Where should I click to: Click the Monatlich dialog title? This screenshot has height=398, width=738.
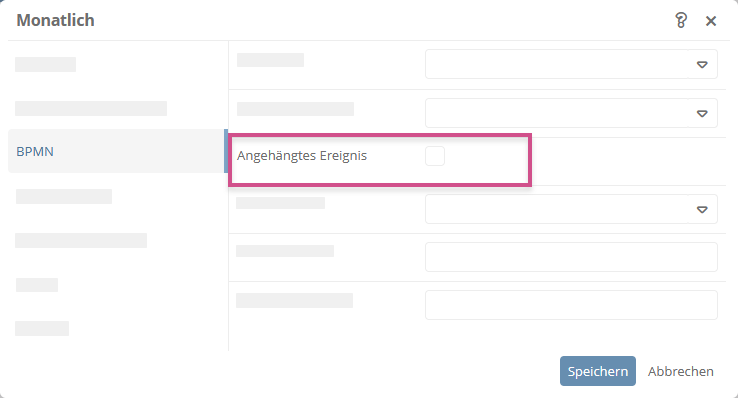click(x=56, y=20)
